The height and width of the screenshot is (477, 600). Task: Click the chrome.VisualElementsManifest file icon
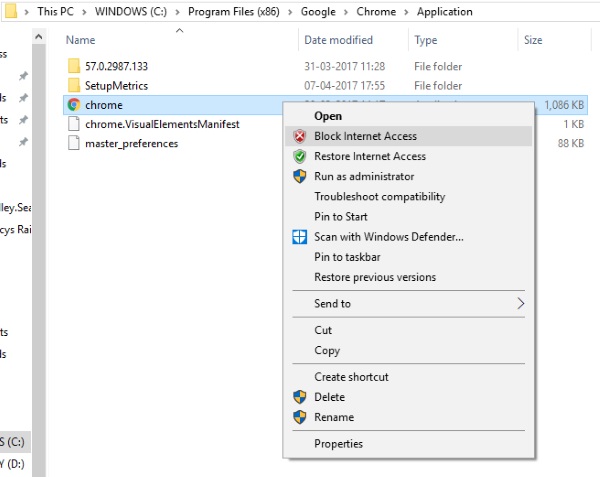(73, 124)
